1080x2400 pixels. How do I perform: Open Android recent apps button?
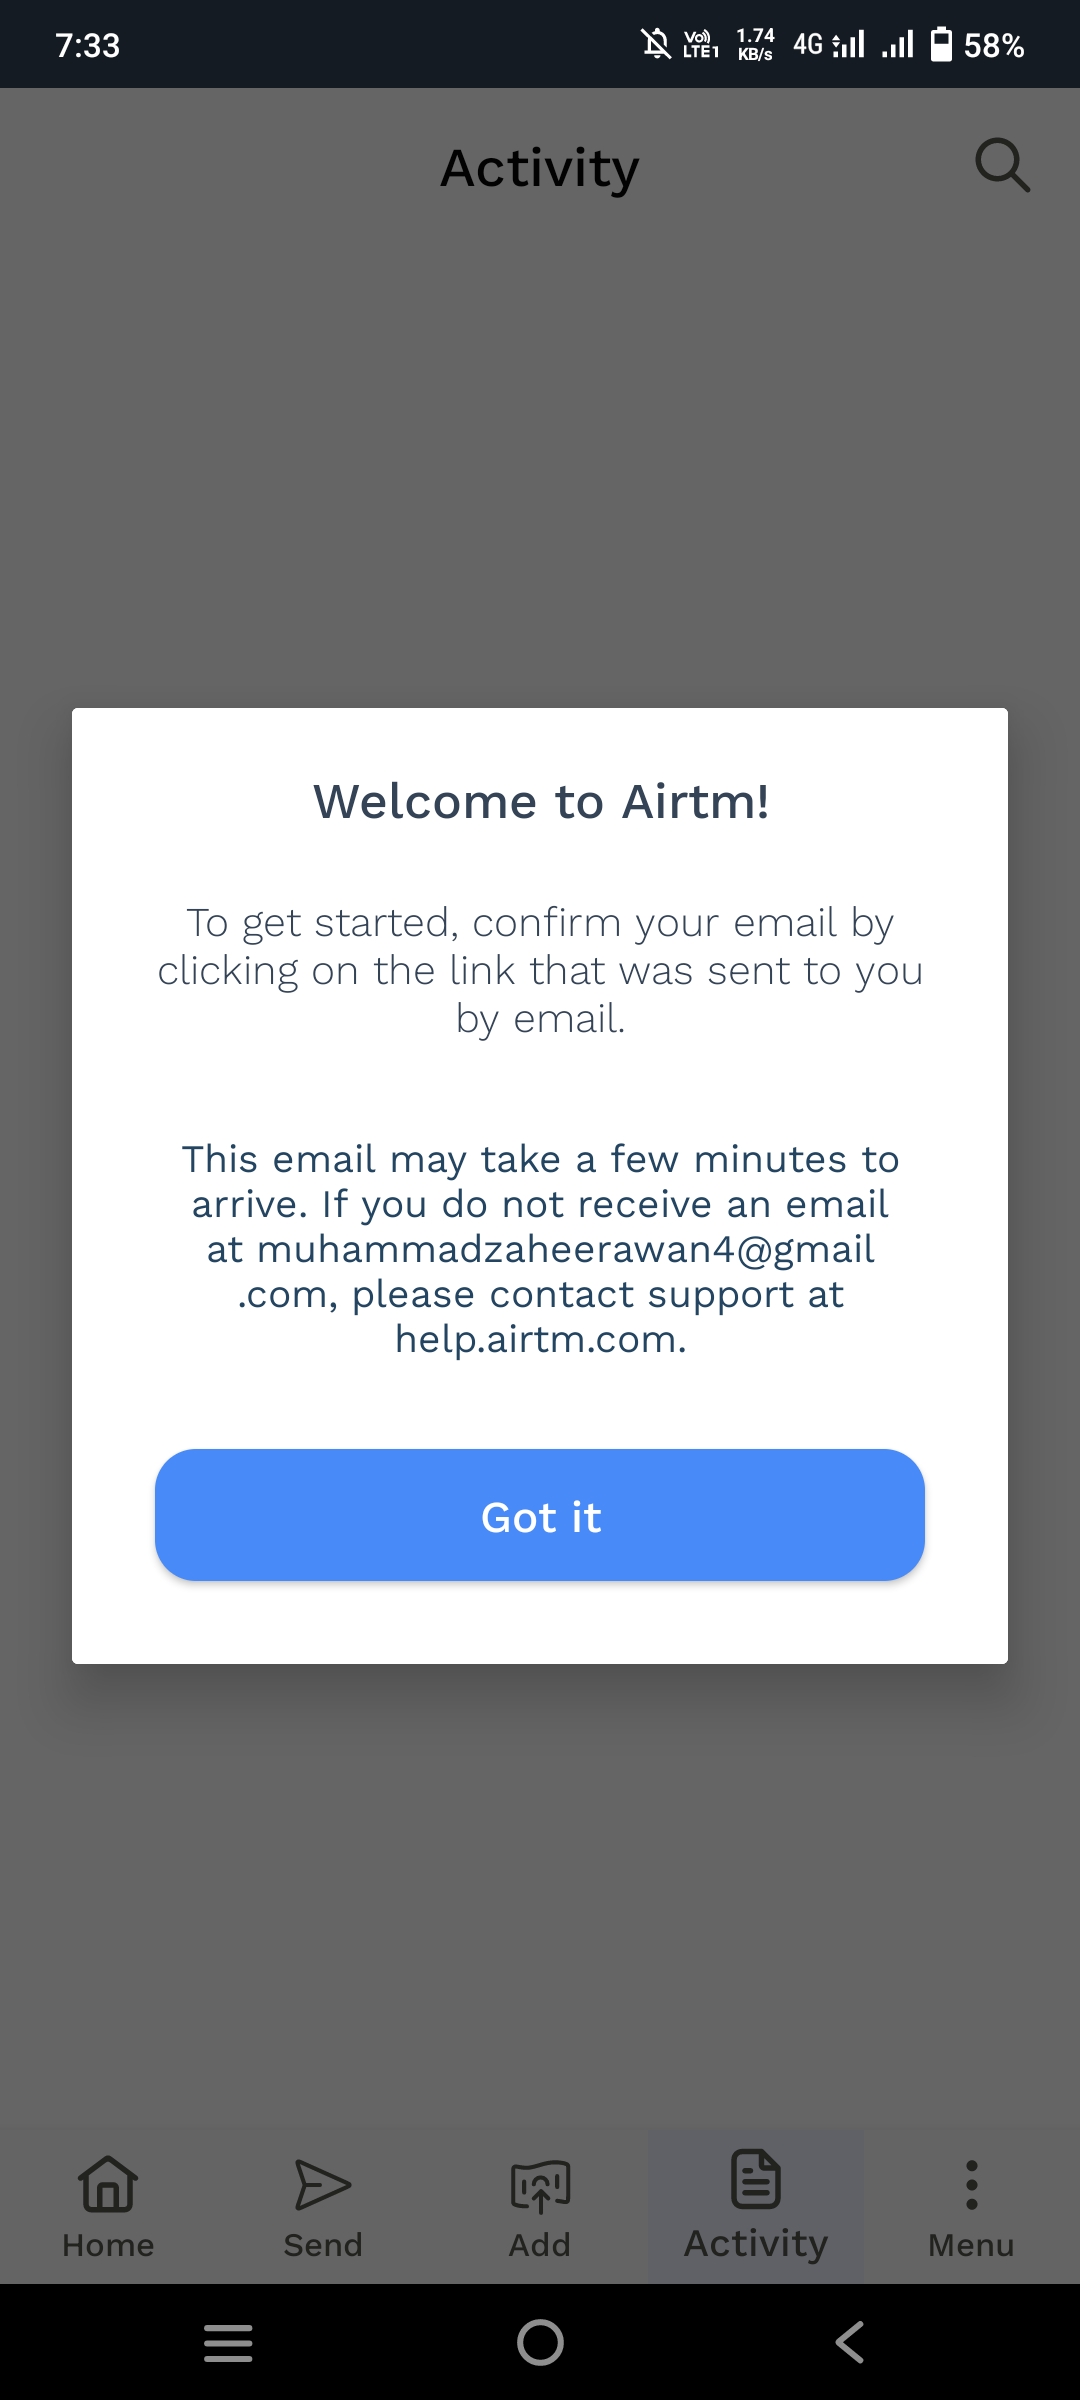click(x=228, y=2343)
